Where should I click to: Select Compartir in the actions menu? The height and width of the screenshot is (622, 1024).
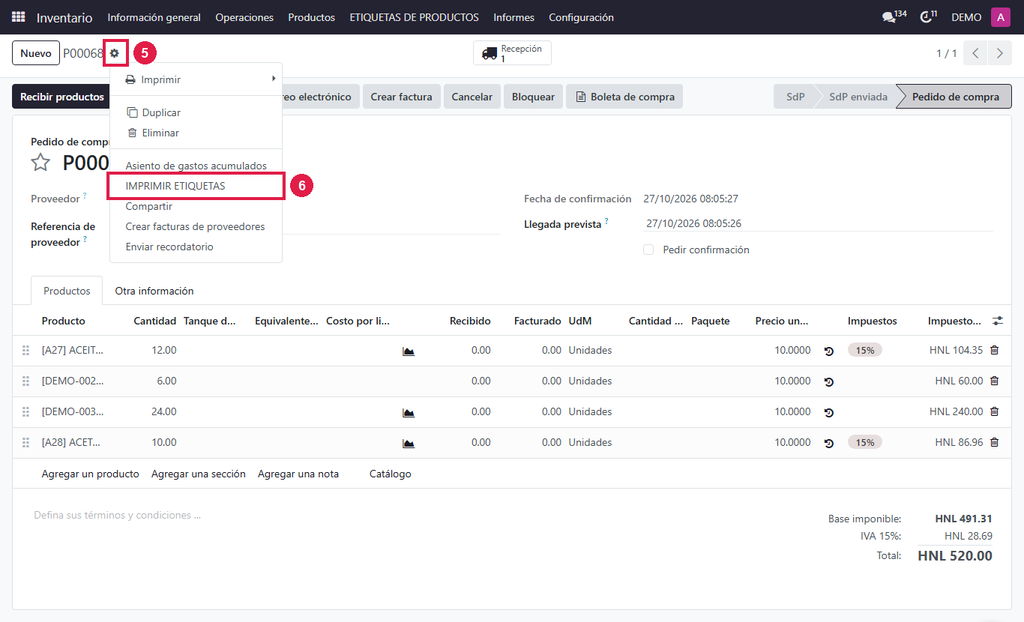[196, 206]
